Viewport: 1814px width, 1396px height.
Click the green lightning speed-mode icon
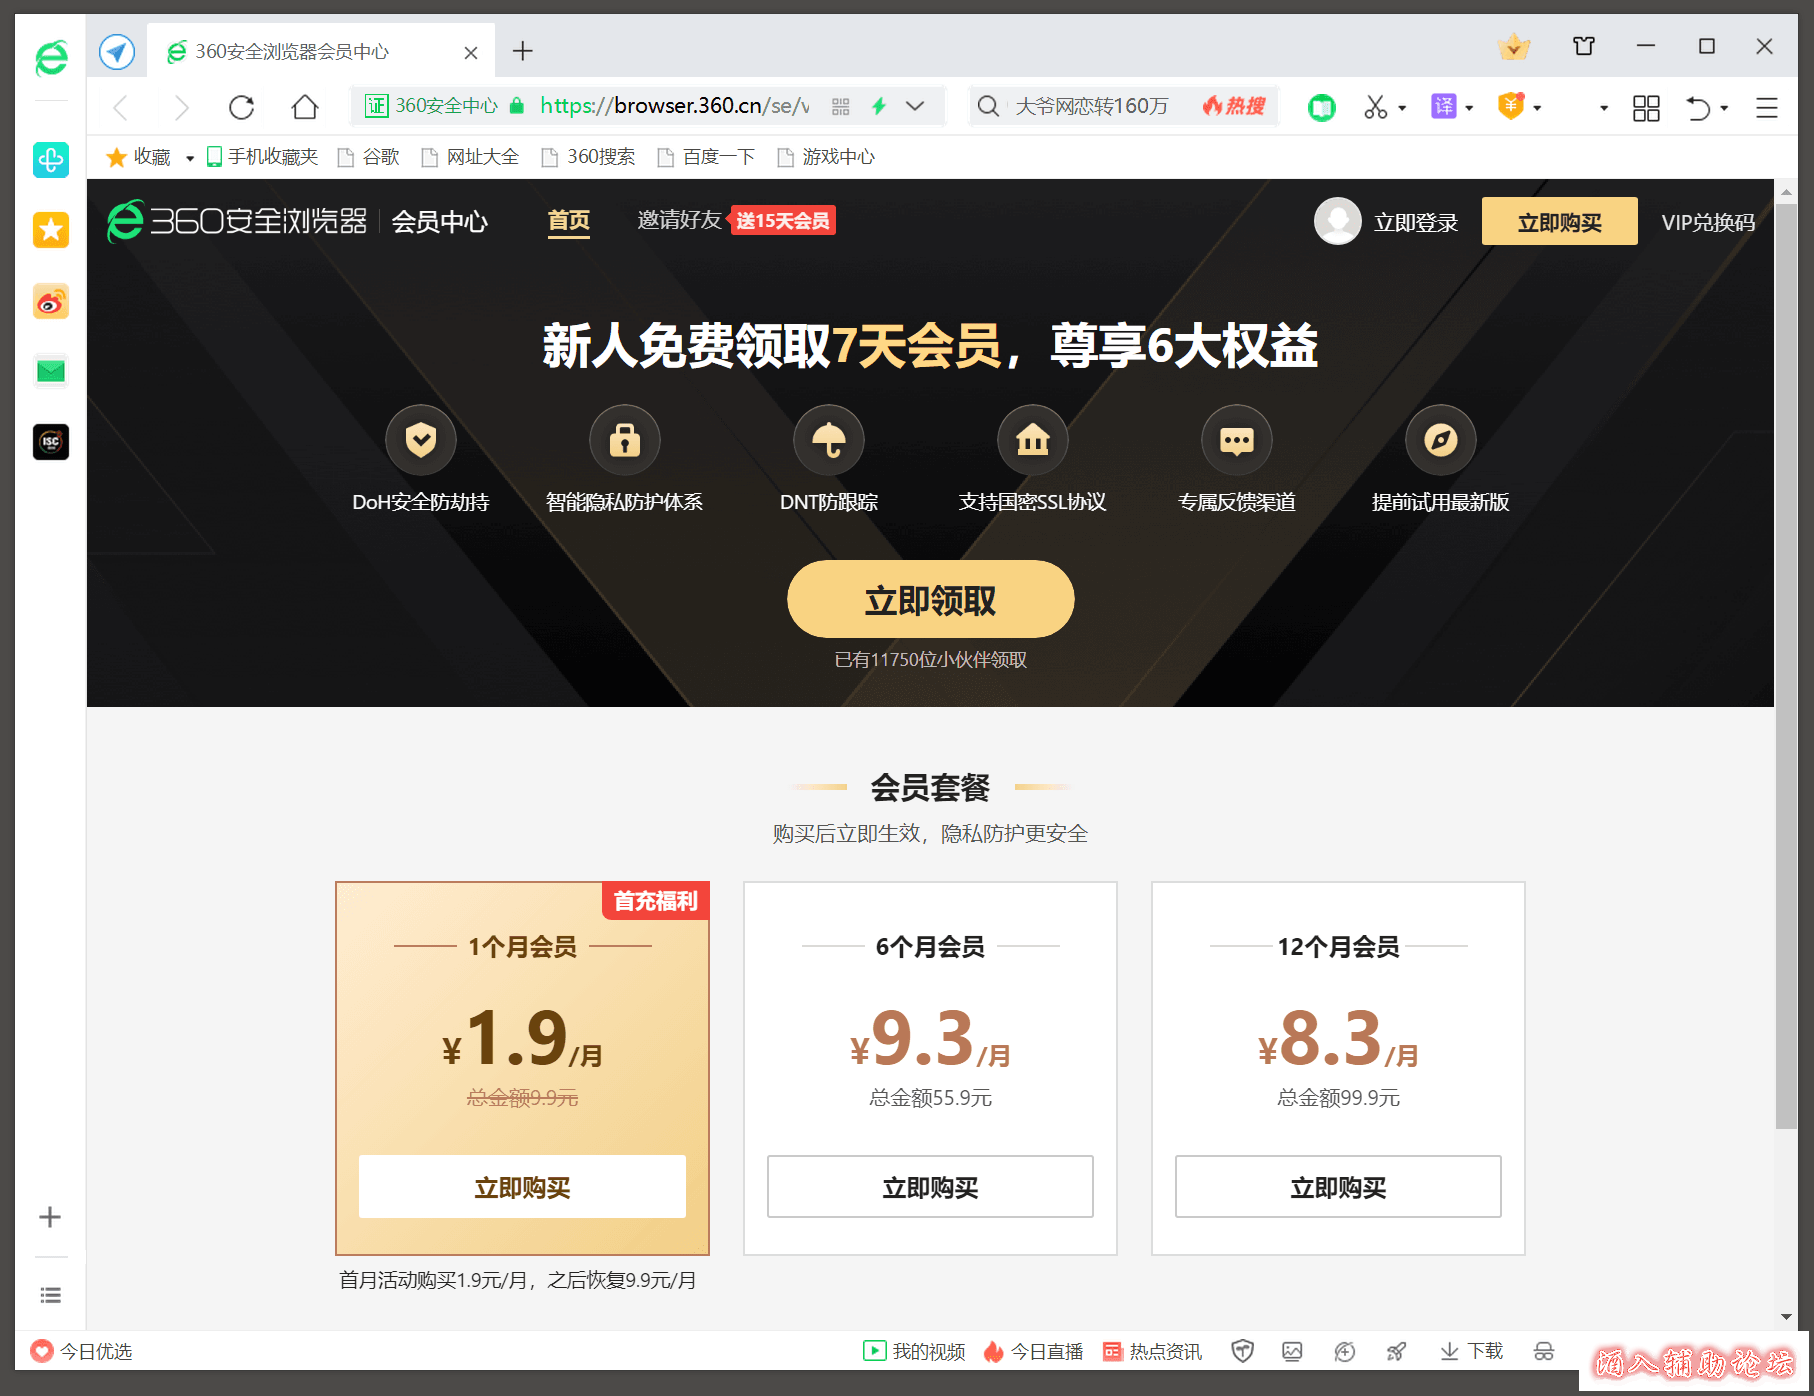879,106
